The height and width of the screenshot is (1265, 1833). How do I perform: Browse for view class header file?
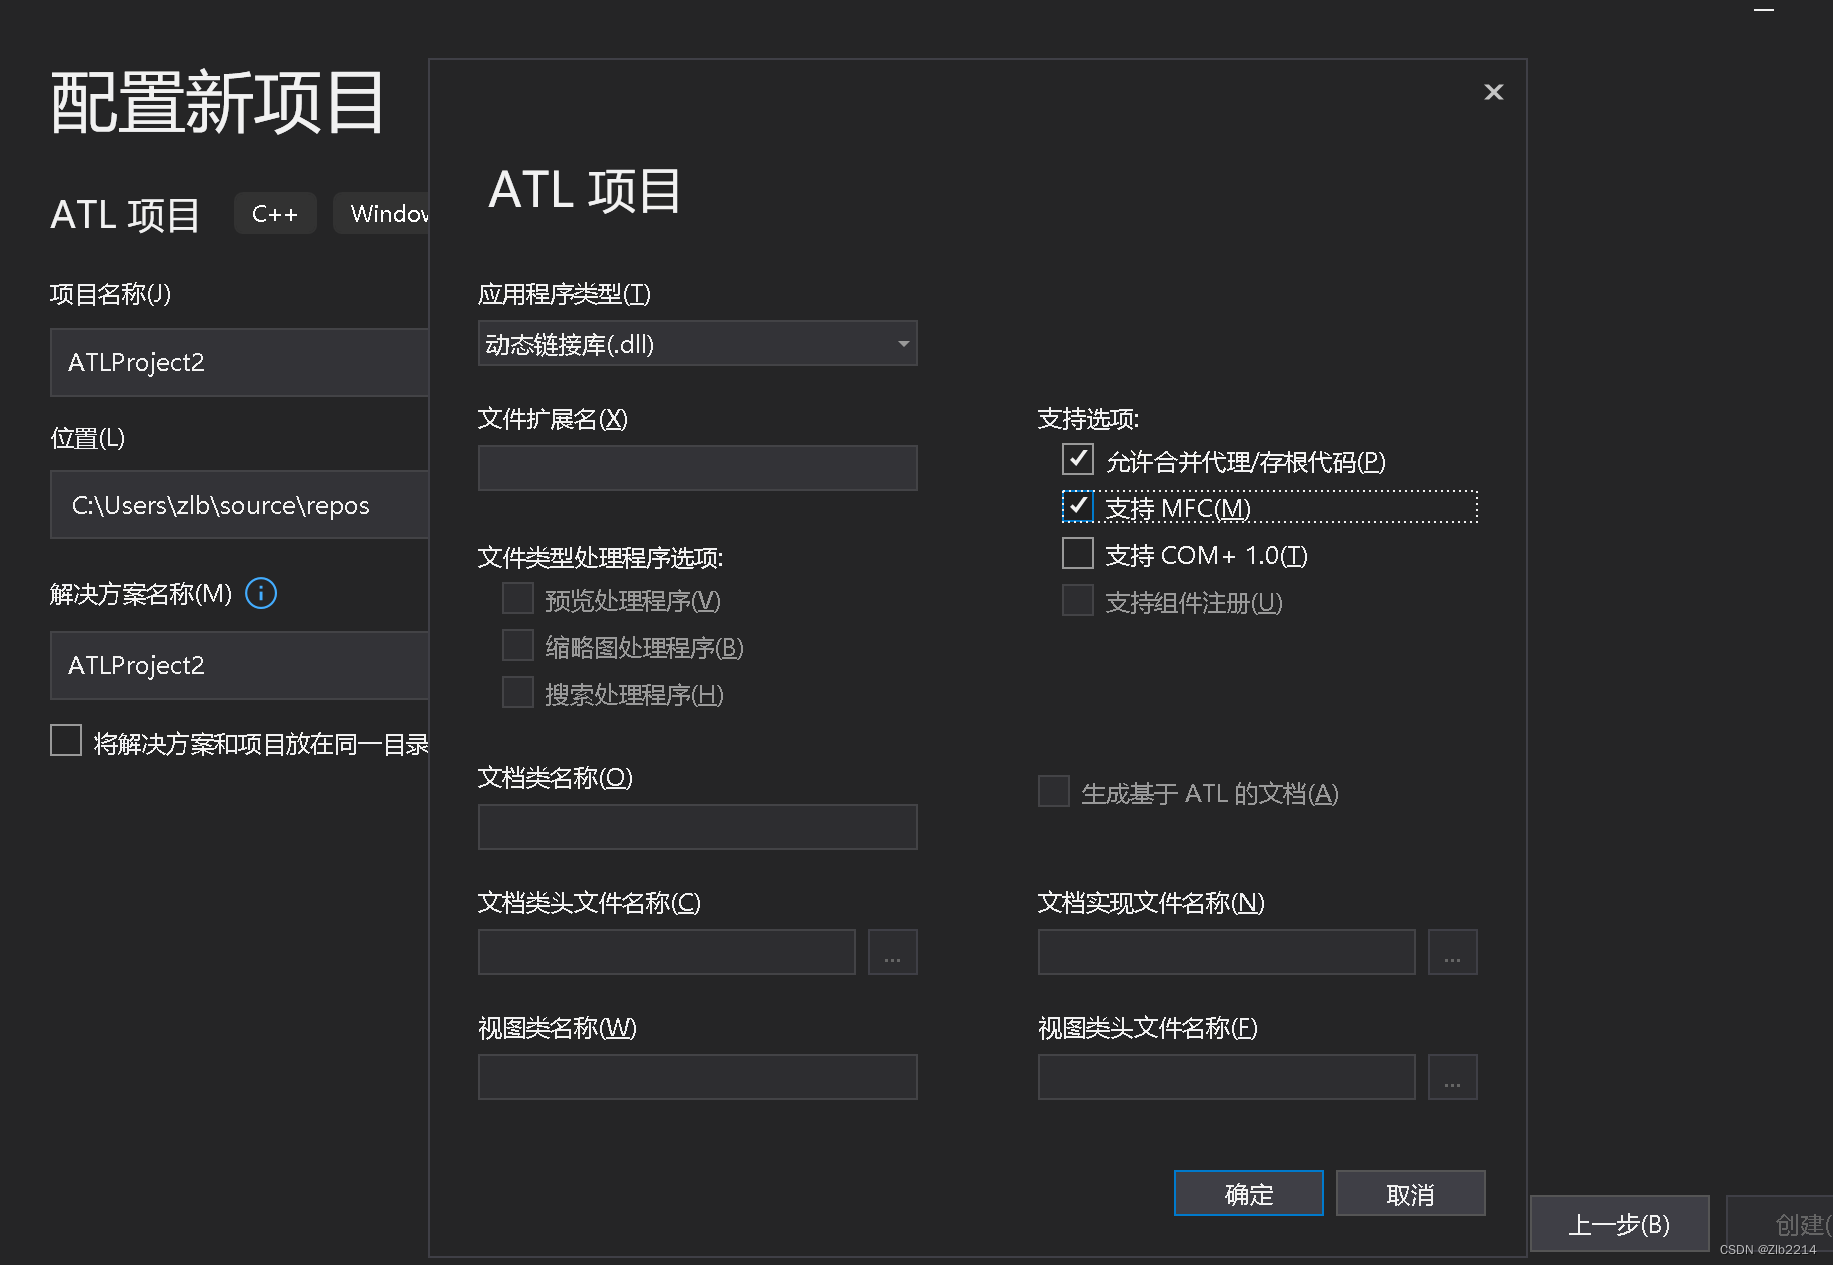(1452, 1077)
